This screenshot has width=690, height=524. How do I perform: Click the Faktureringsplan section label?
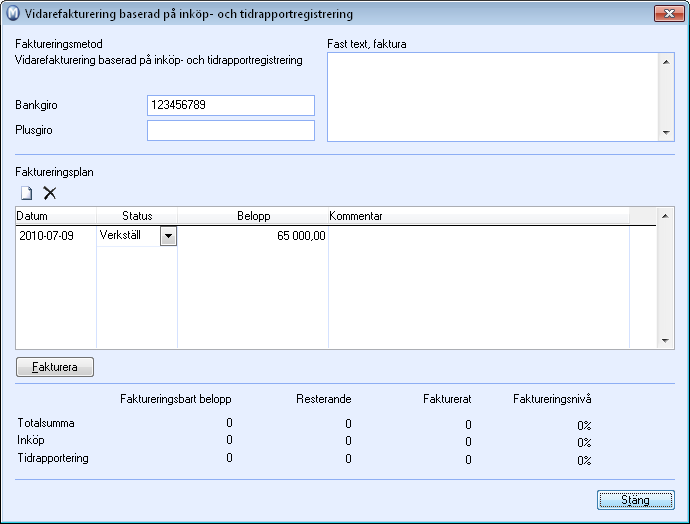tap(54, 172)
